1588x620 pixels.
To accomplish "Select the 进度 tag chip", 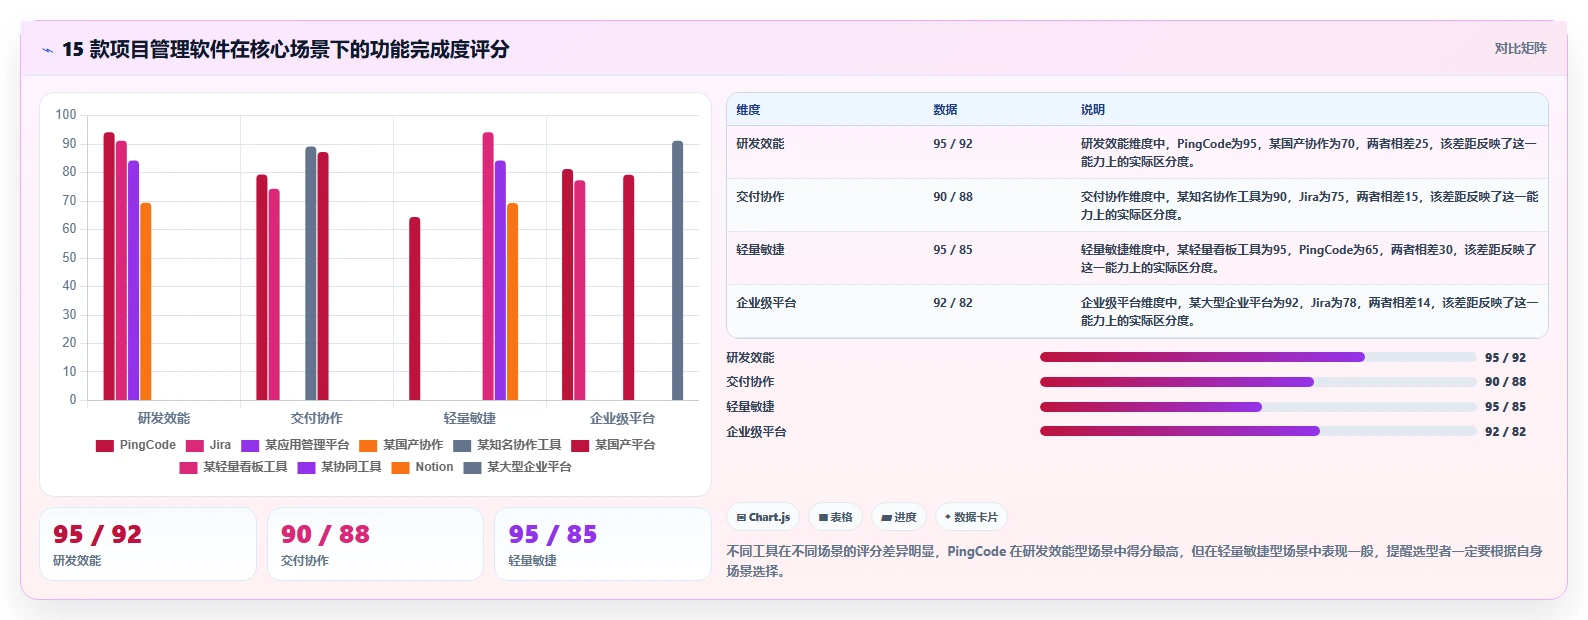I will [x=899, y=517].
